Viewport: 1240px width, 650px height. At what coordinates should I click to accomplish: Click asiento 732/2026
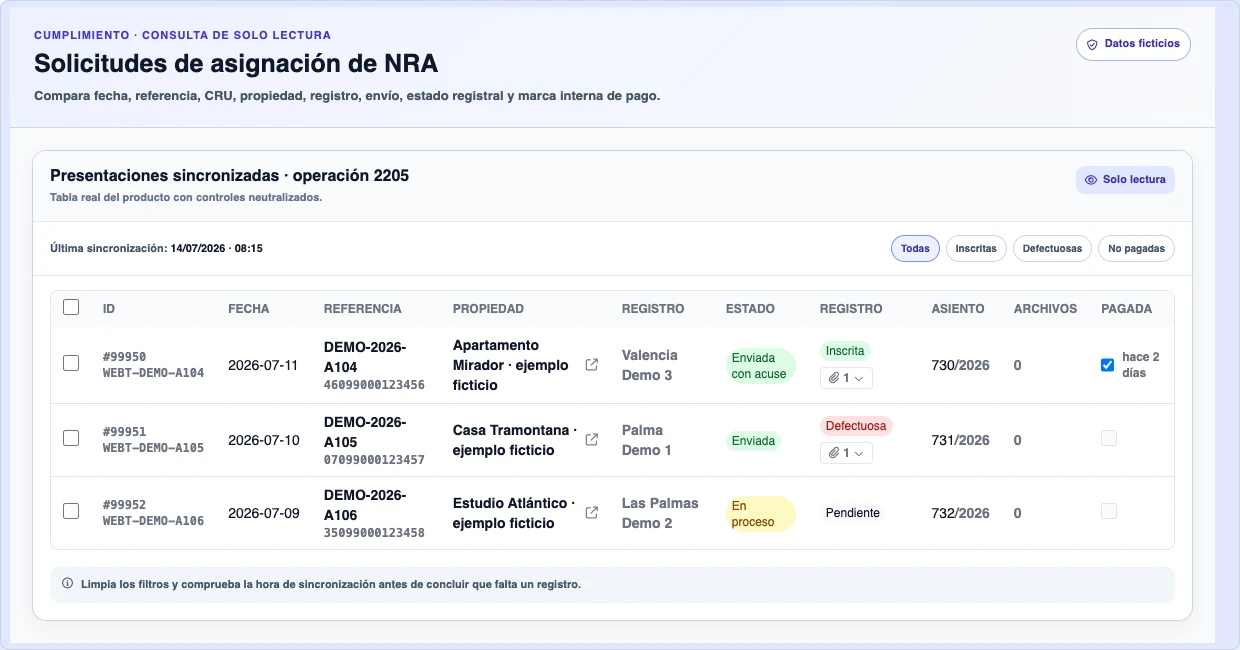(960, 513)
